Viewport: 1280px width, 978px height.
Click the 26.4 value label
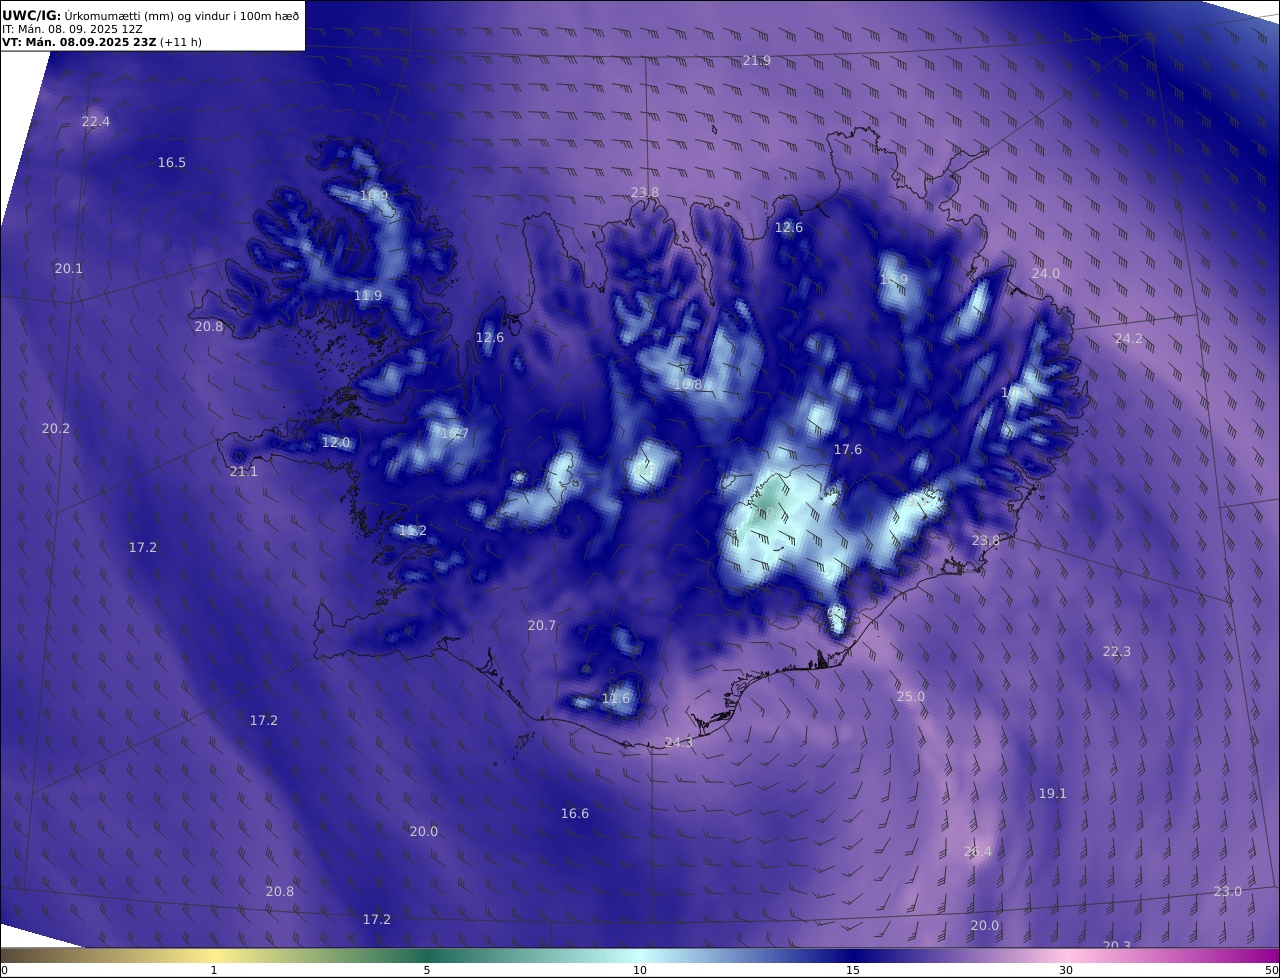pyautogui.click(x=978, y=852)
